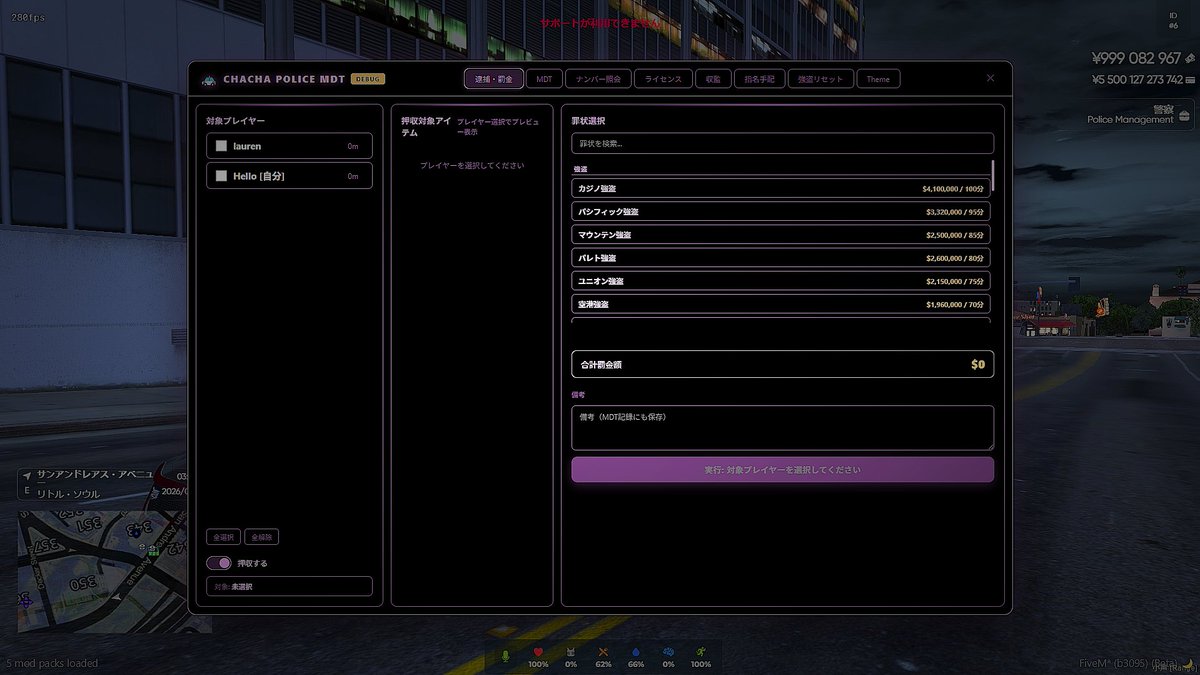1200x675 pixels.
Task: Open the Theme tab
Action: 878,79
